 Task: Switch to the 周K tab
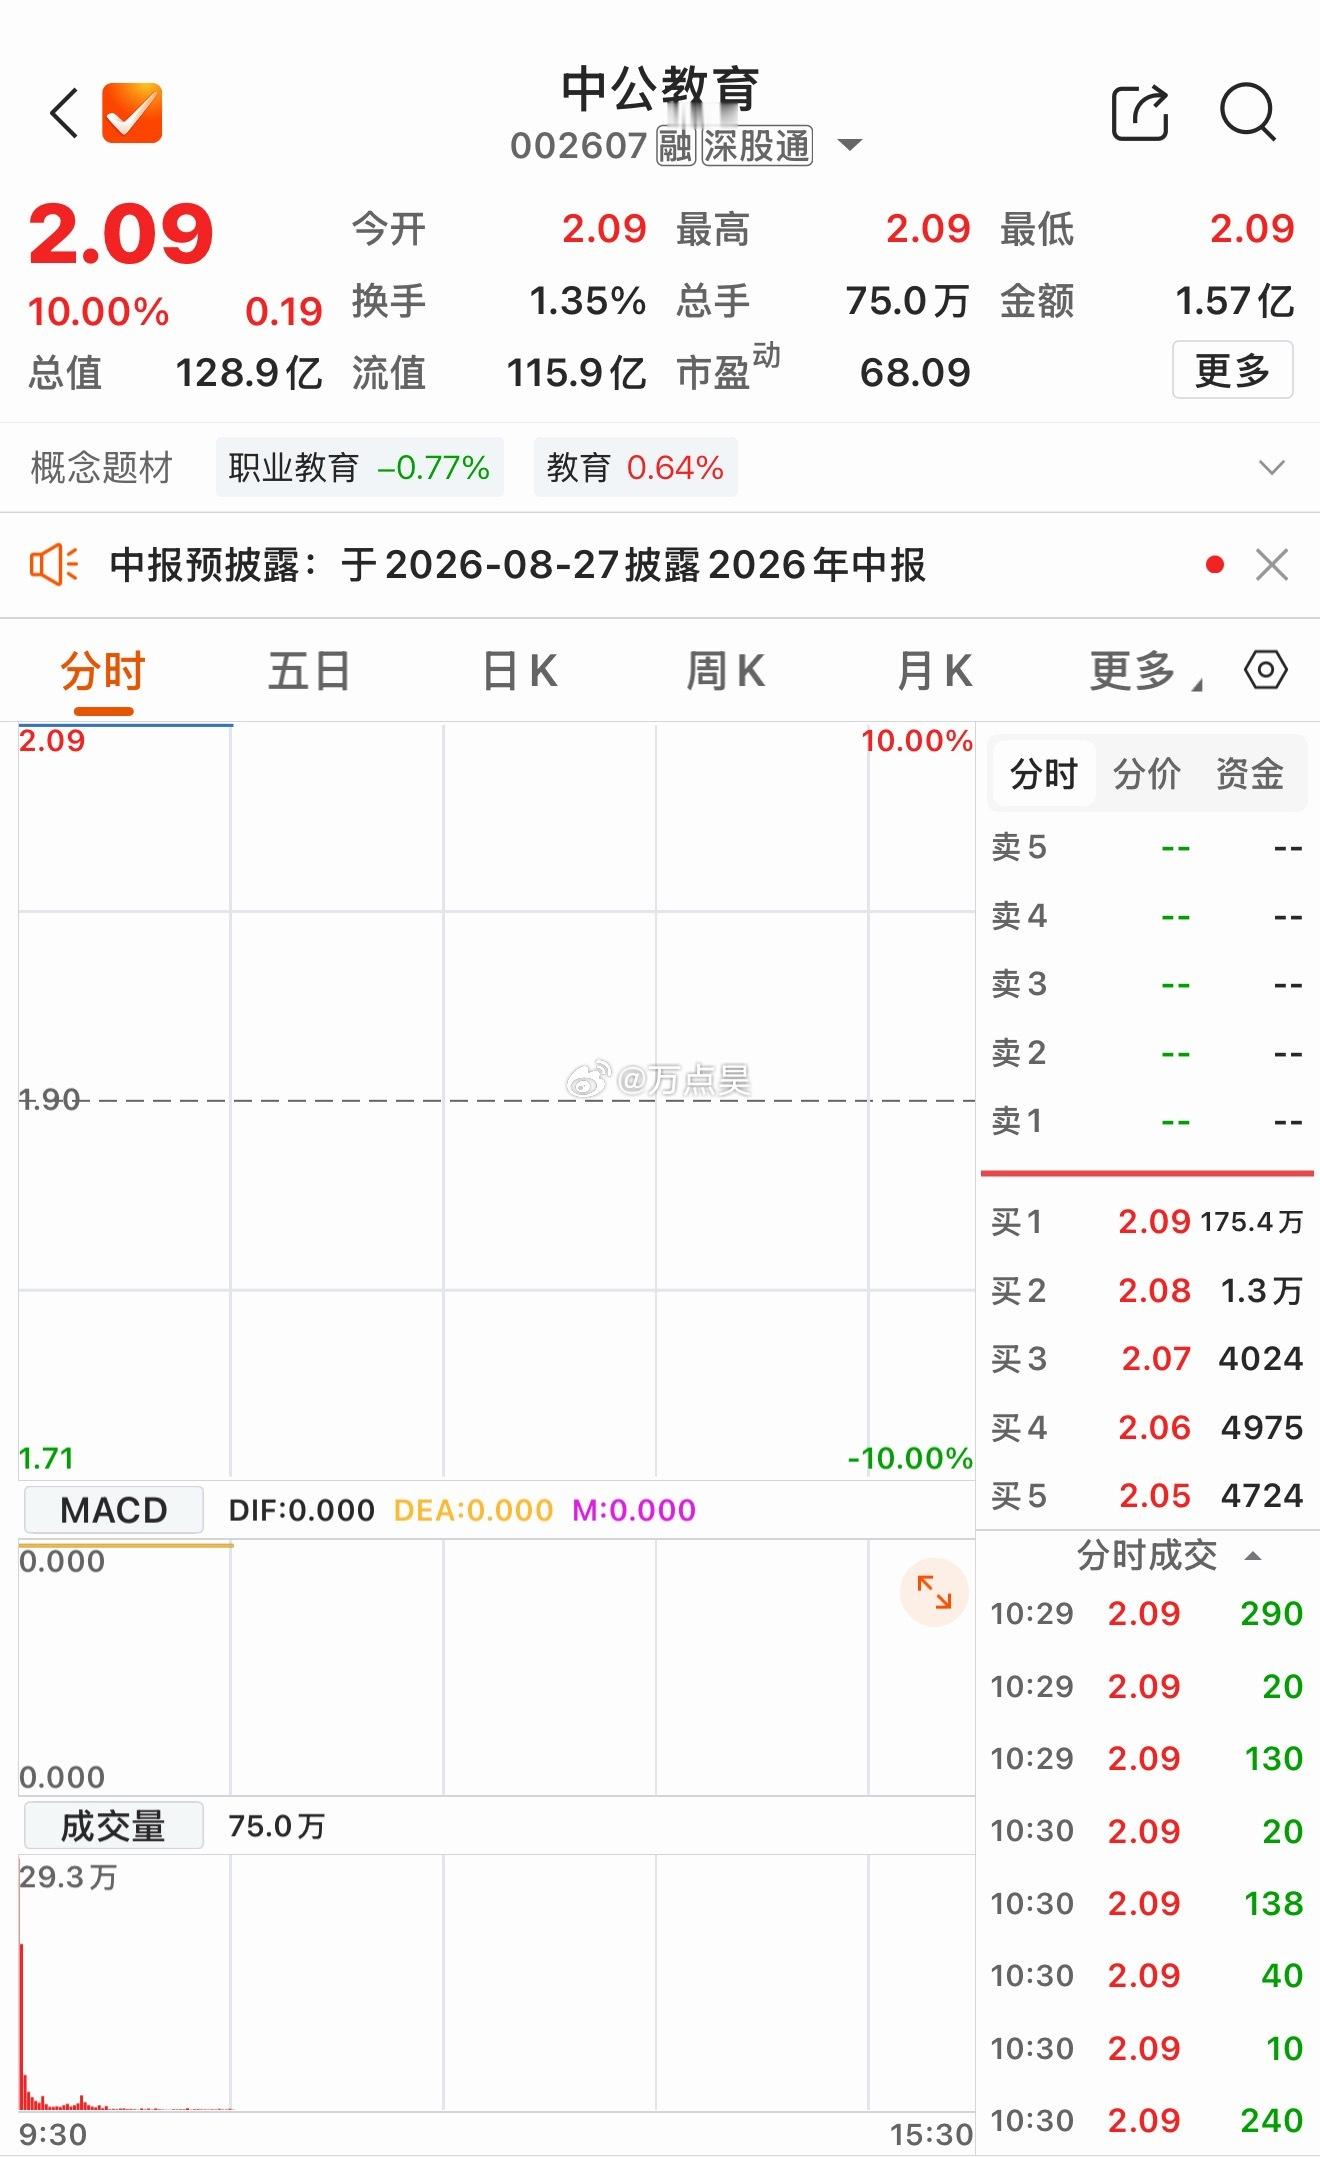(726, 671)
